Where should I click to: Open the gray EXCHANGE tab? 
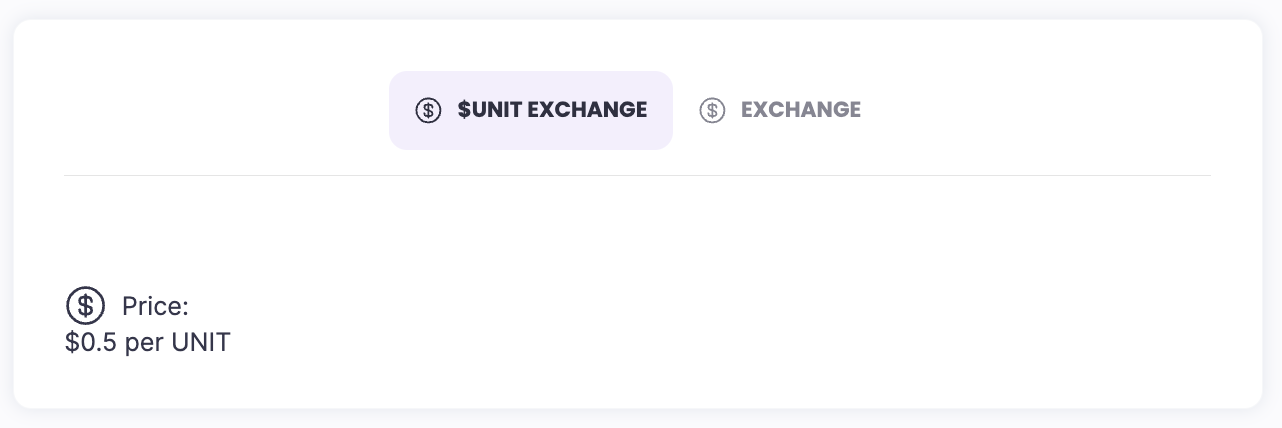tap(780, 110)
